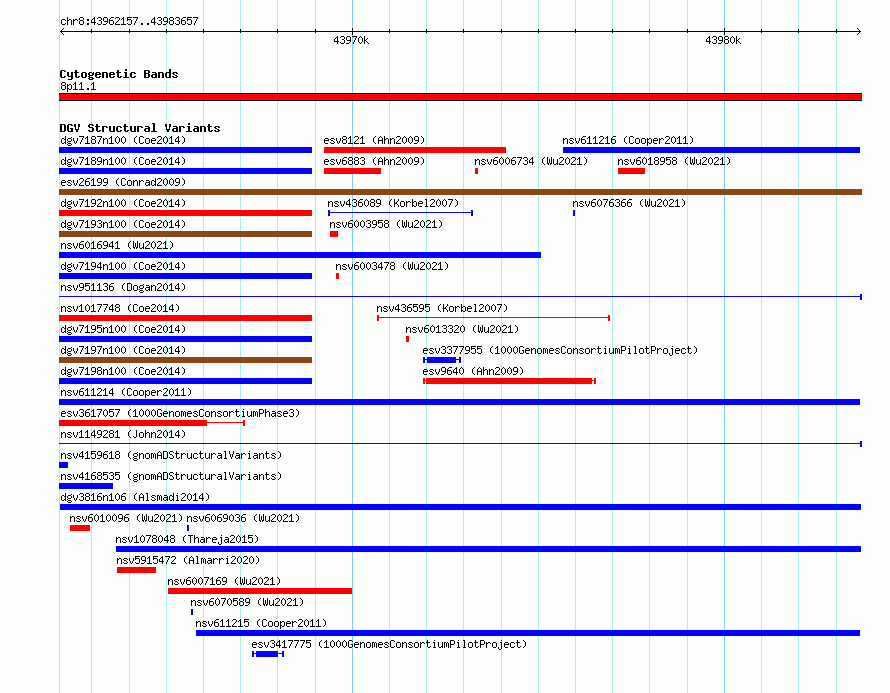Select dgv7195n100 (Coe2014) label
The image size is (890, 693).
point(123,329)
